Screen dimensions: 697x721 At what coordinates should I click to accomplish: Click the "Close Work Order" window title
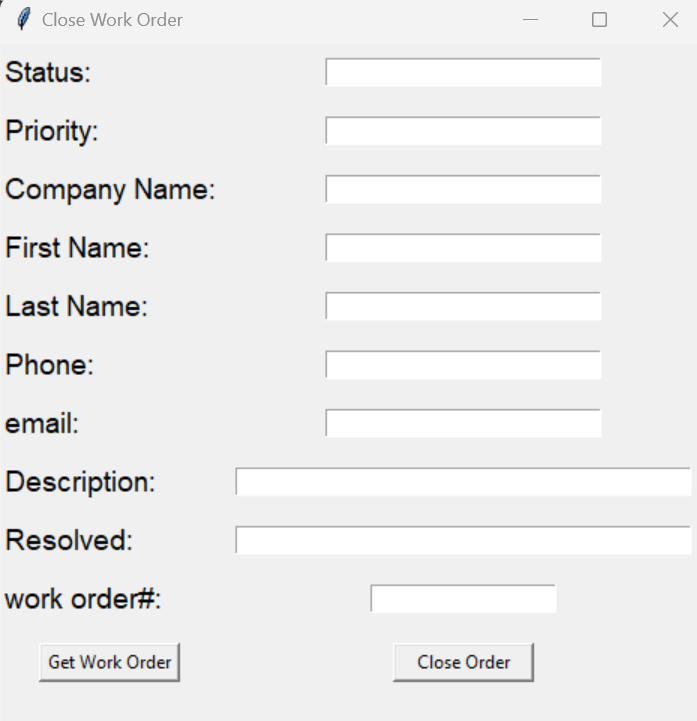coord(112,20)
